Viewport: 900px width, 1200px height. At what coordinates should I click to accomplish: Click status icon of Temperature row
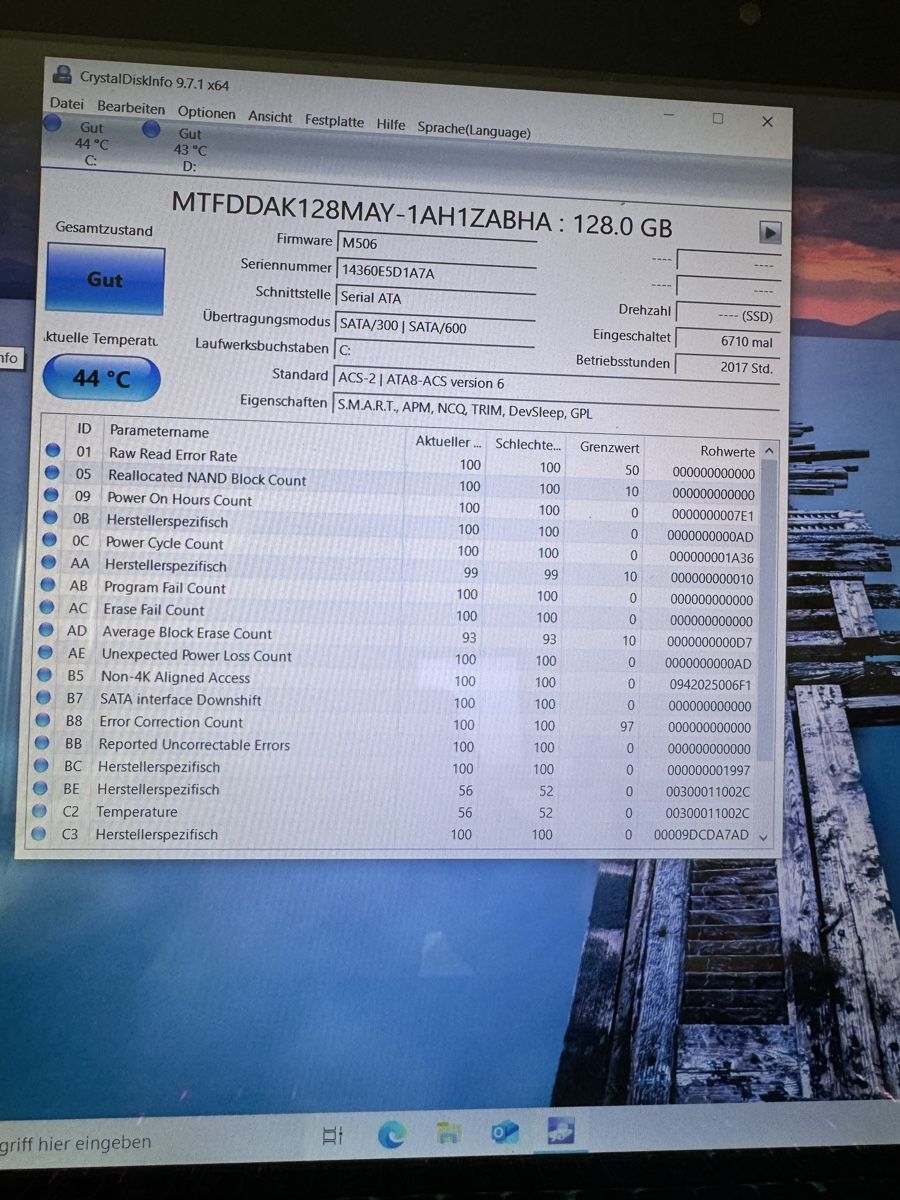click(x=39, y=810)
